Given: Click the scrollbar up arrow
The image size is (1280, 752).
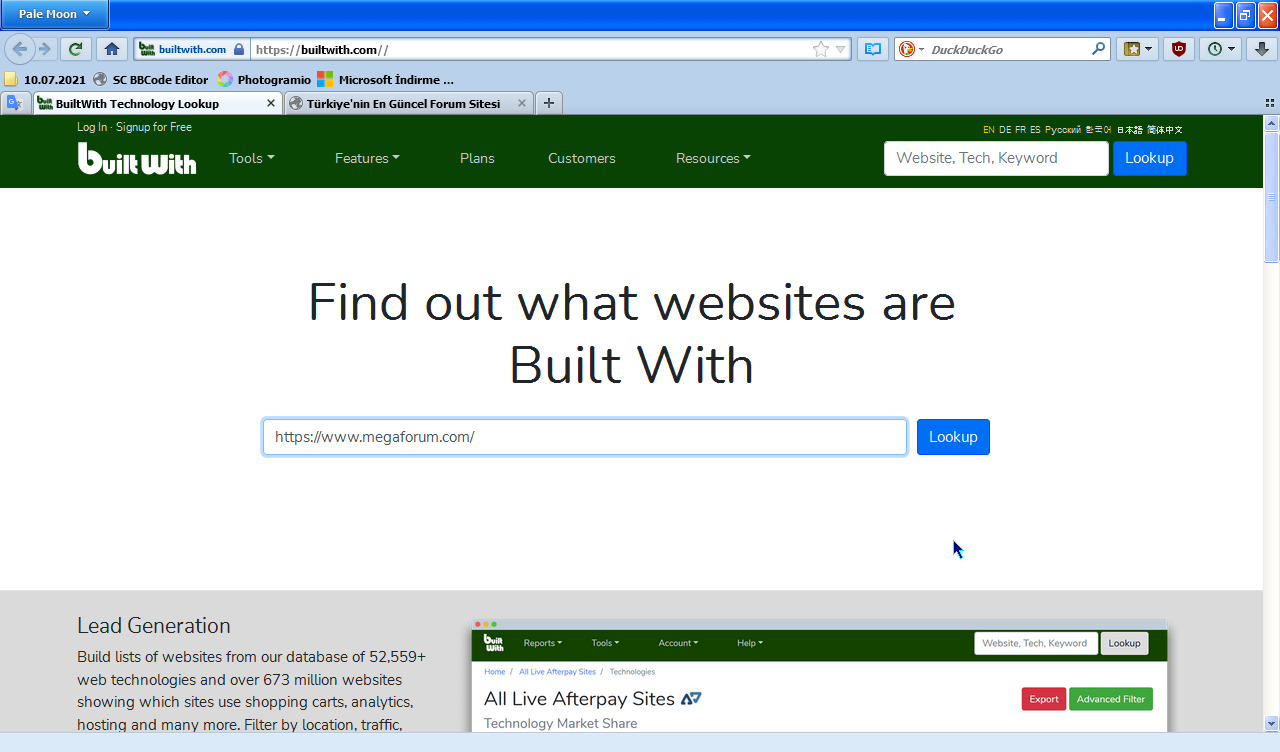Looking at the screenshot, I should pos(1272,123).
